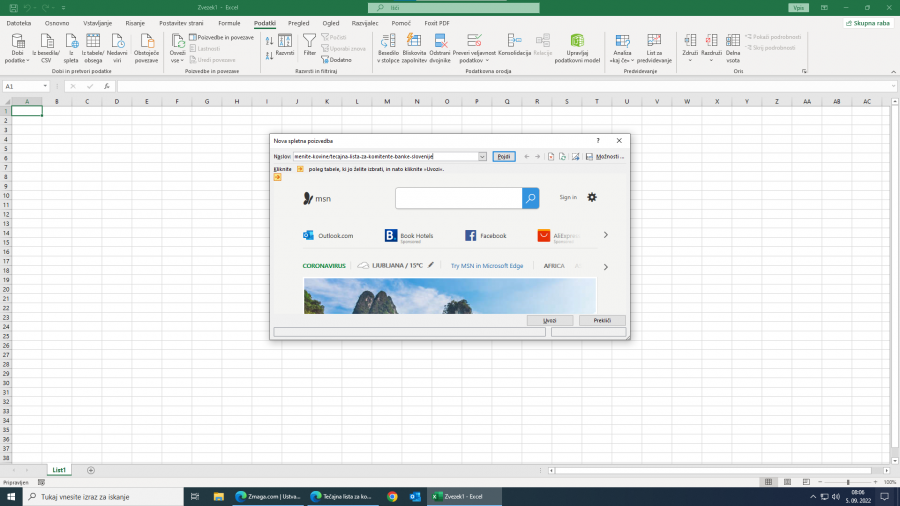Image resolution: width=900 pixels, height=506 pixels.
Task: Click inside the MSN search text field
Action: tap(458, 198)
